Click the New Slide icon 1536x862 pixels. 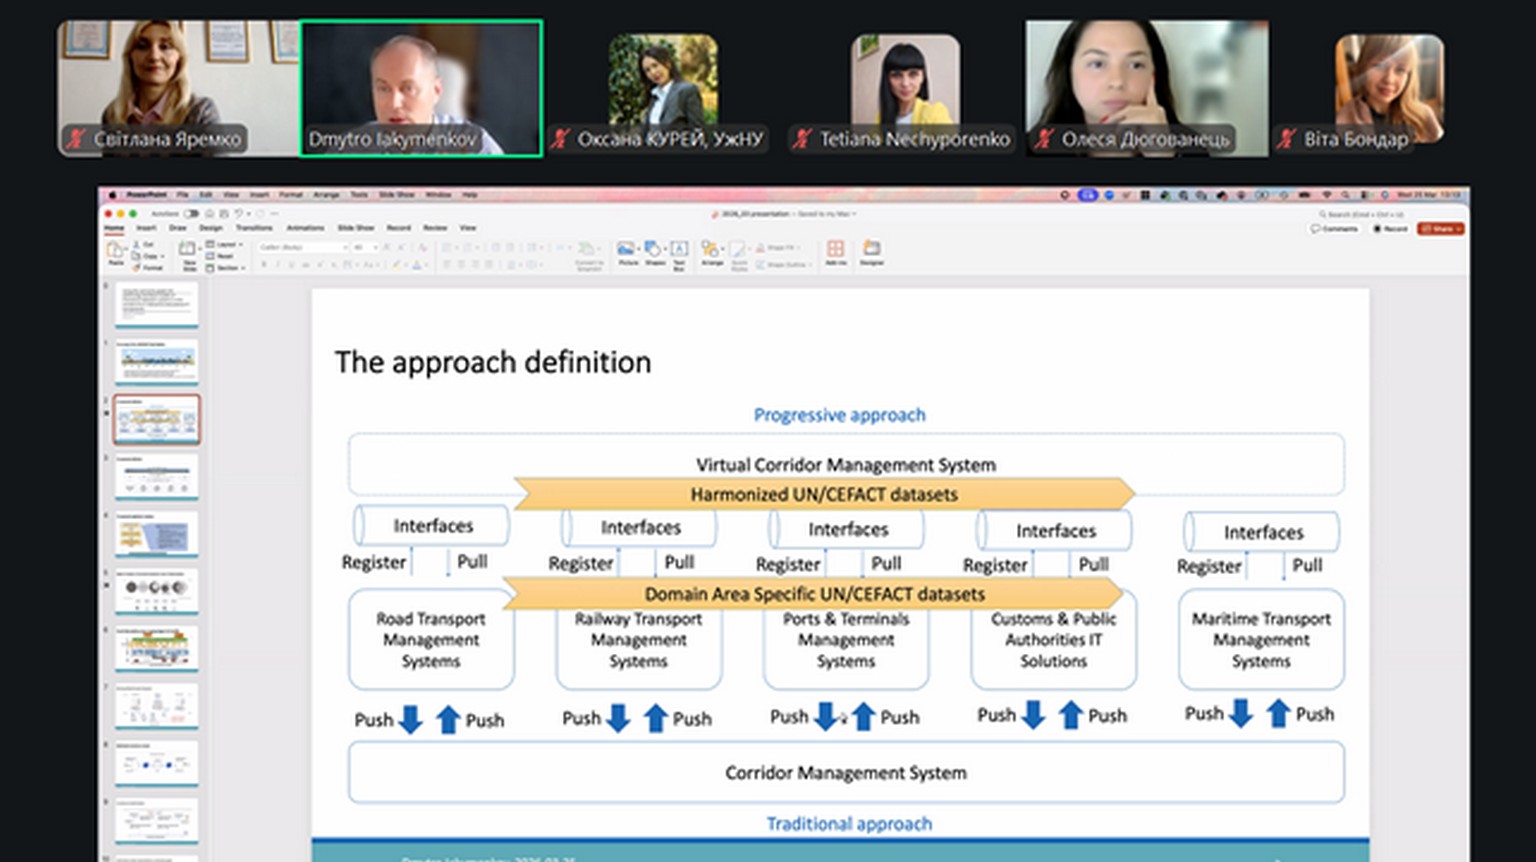(x=188, y=250)
